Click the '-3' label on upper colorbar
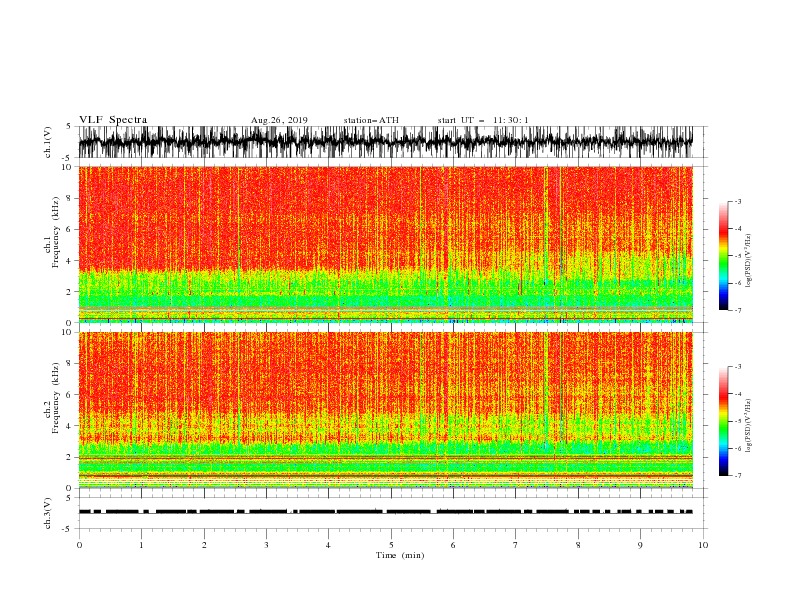Image resolution: width=792 pixels, height=612 pixels. 738,201
